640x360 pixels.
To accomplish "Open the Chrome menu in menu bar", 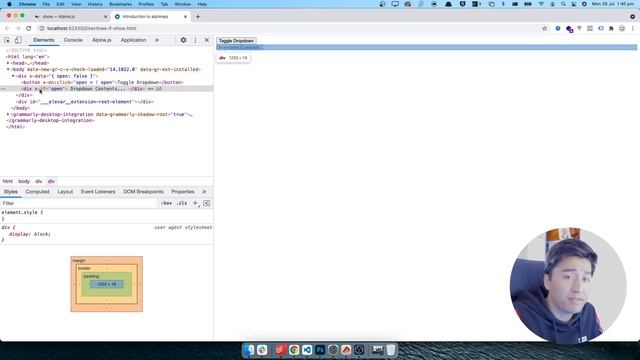I will coord(27,4).
